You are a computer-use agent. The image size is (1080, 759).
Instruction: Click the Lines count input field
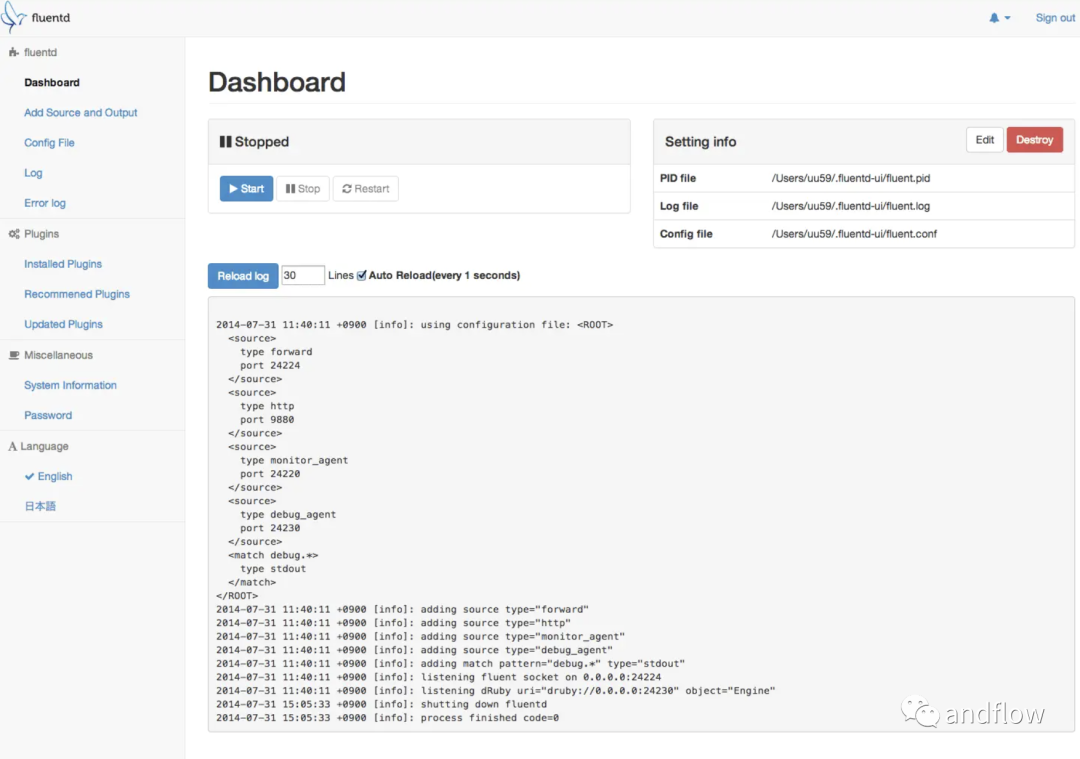302,276
